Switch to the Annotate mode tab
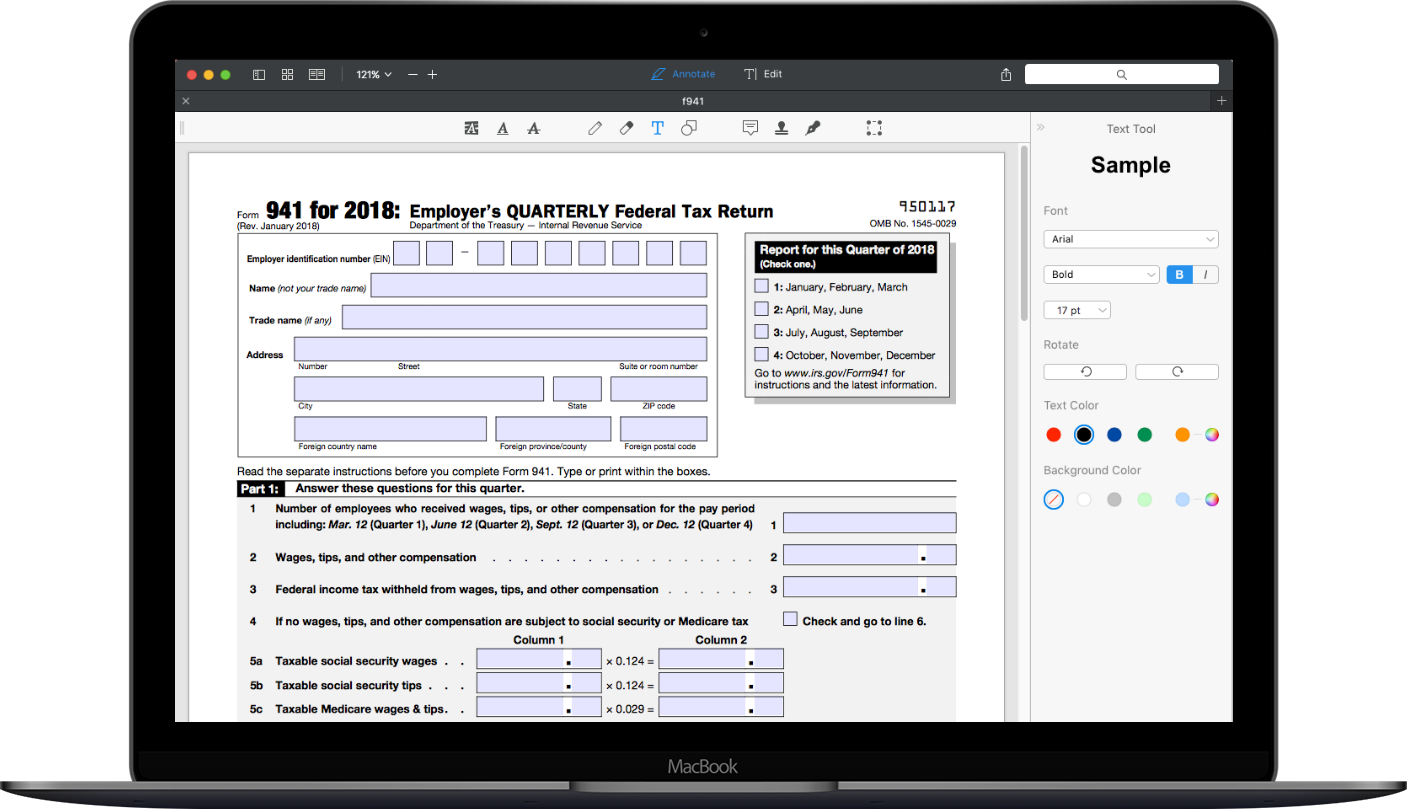The width and height of the screenshot is (1407, 809). tap(683, 75)
